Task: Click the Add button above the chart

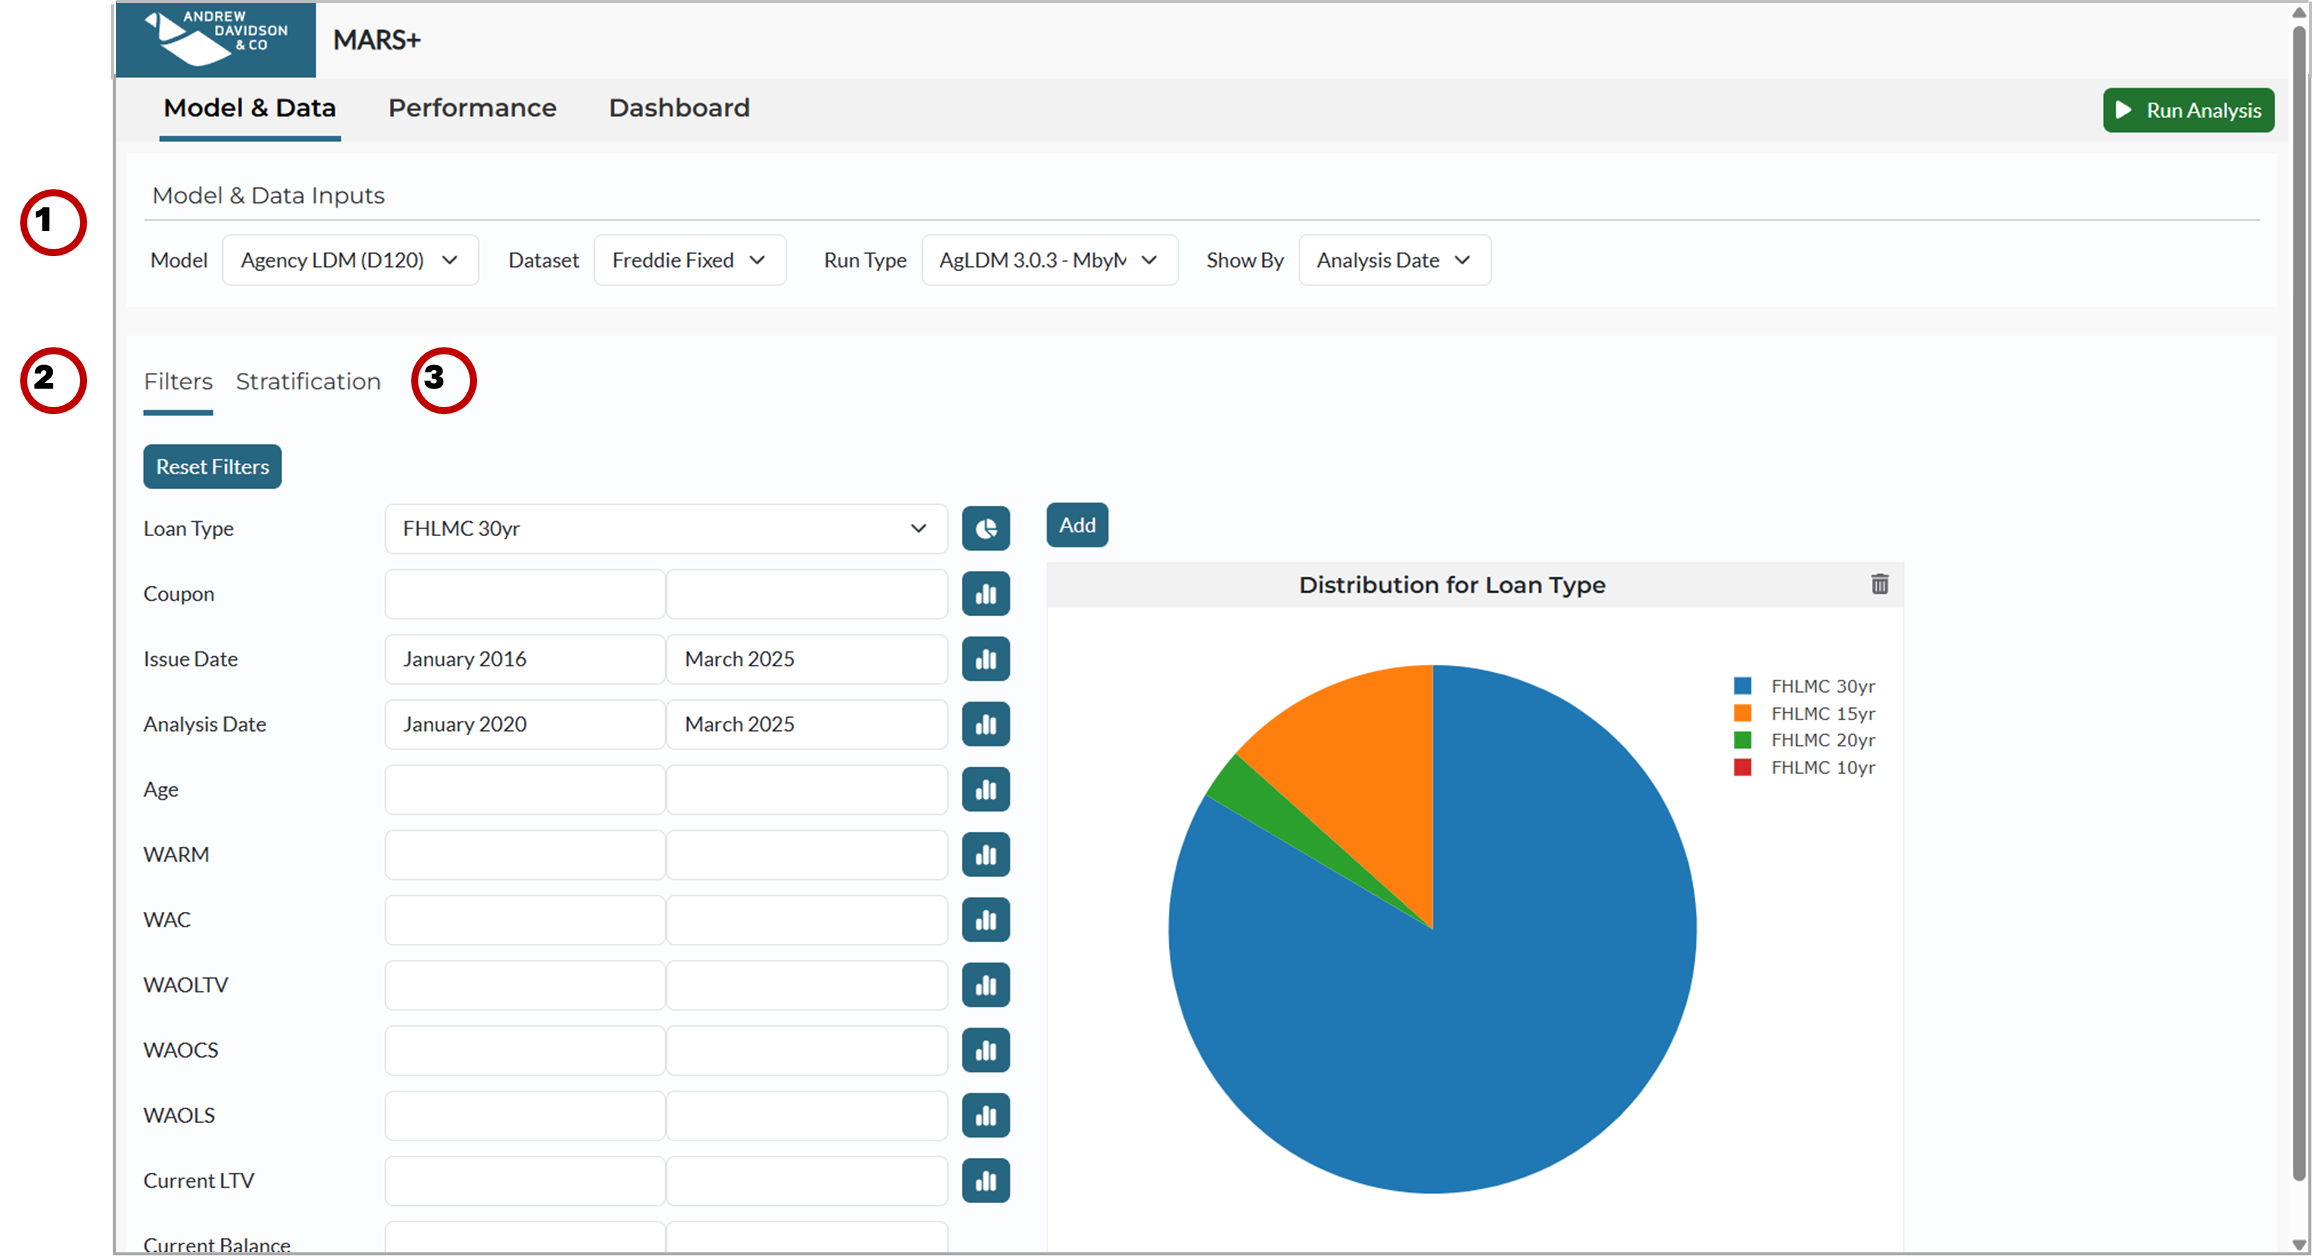Action: [x=1077, y=525]
